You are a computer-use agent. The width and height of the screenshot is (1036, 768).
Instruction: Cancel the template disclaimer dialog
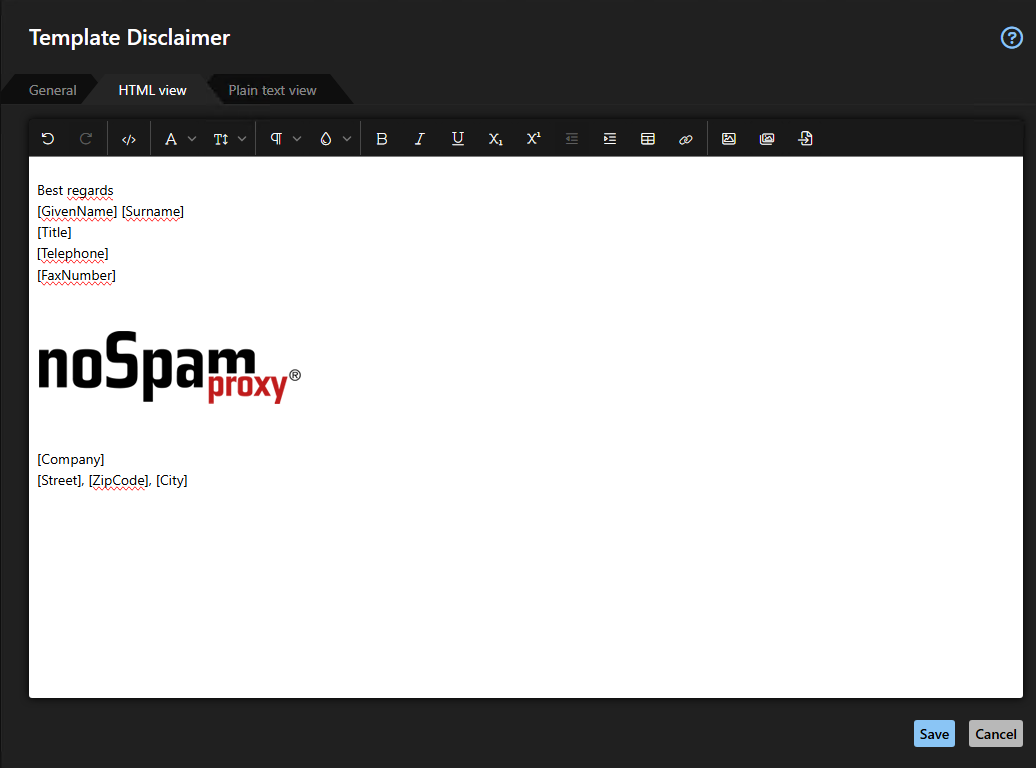996,734
